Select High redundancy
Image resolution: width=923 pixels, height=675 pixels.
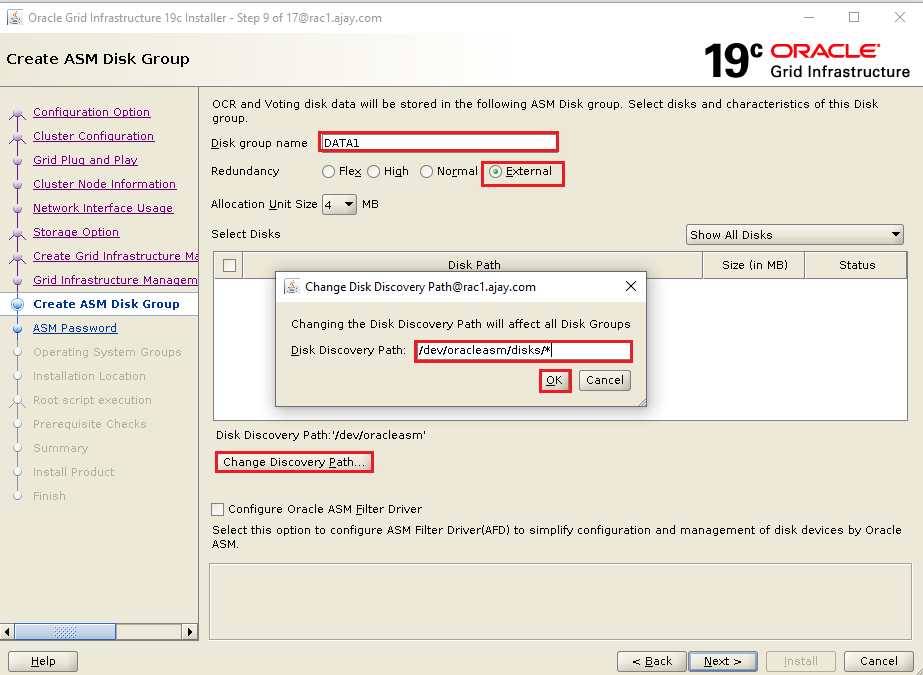click(x=373, y=171)
